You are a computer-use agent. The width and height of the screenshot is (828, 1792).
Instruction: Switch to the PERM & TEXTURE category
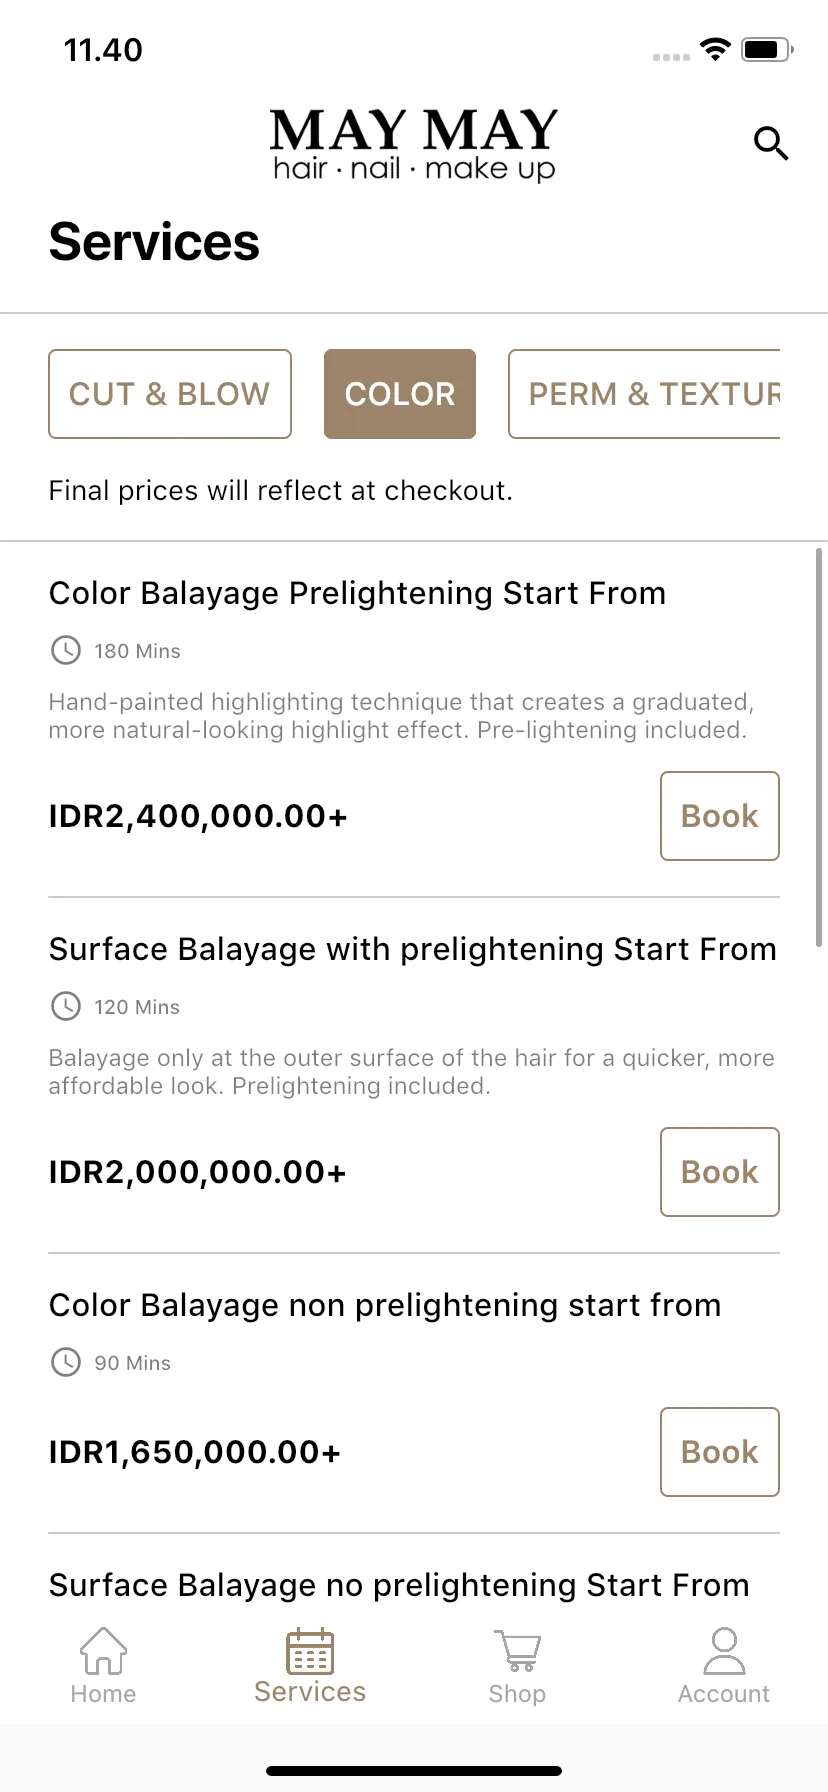pos(644,394)
